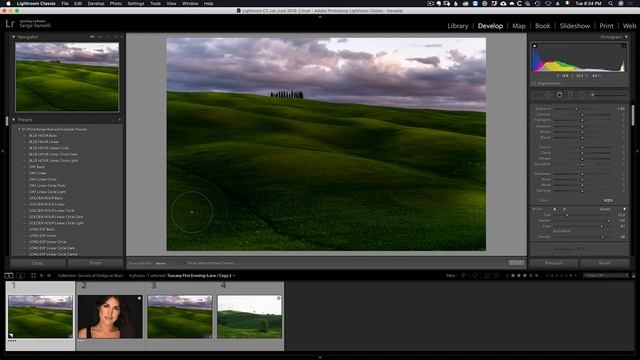The image size is (640, 360).
Task: Open the Tools menu
Action: point(155,3)
